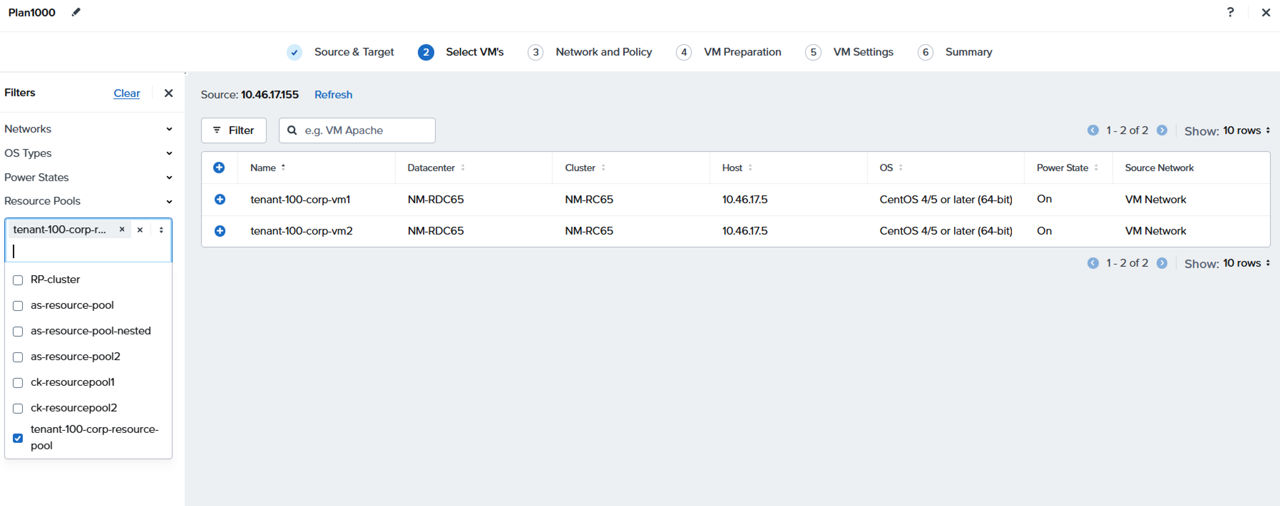This screenshot has width=1280, height=506.
Task: Focus the VM search field
Action: click(x=357, y=130)
